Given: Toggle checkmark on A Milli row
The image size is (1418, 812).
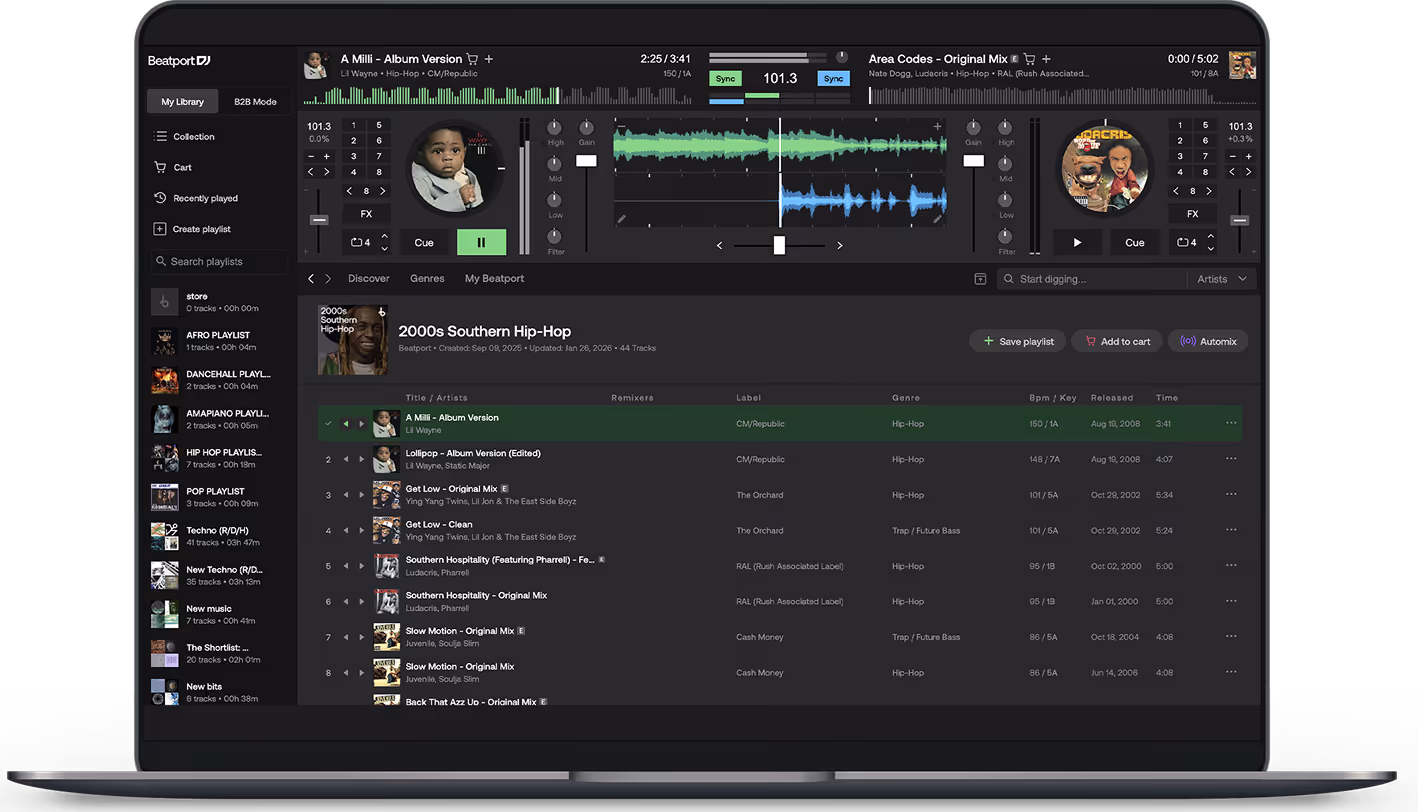Looking at the screenshot, I should point(328,424).
